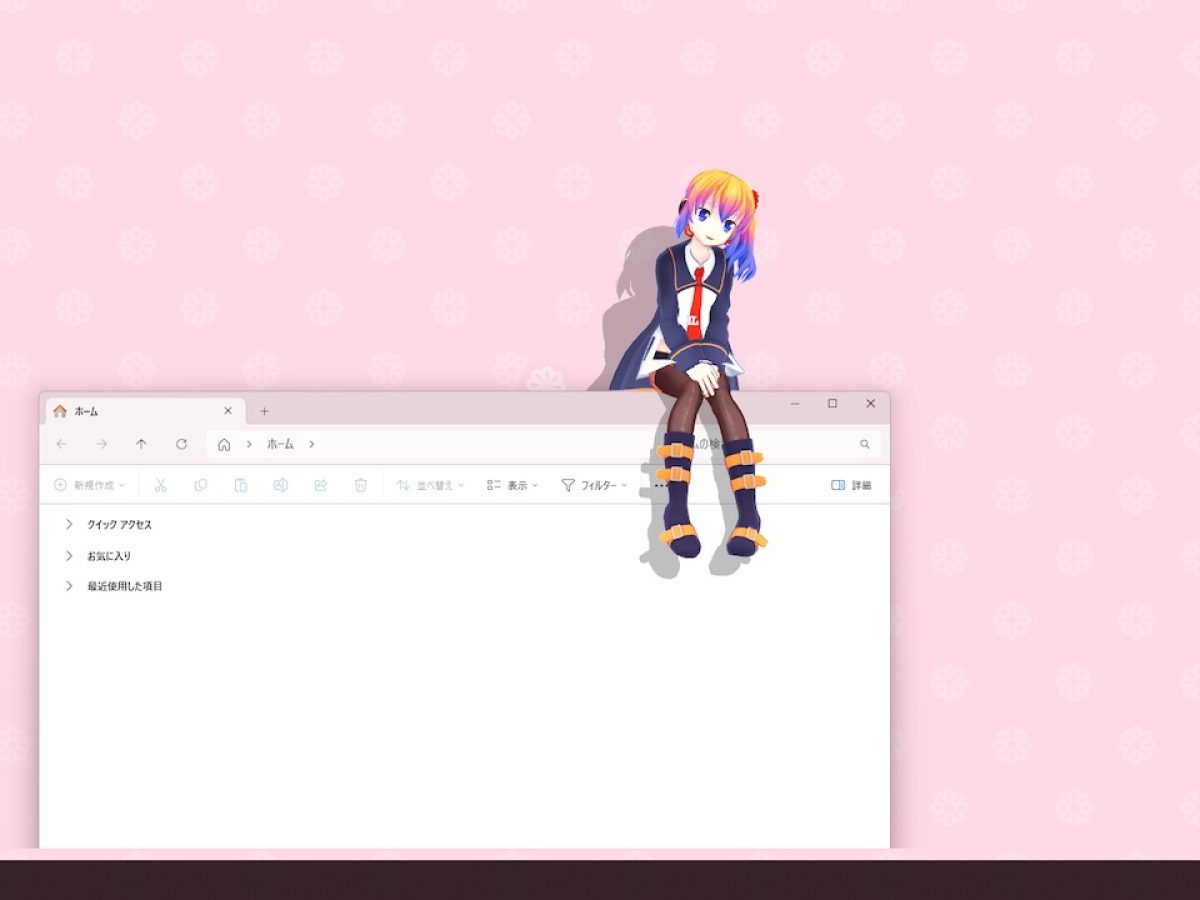
Task: Open the 表示 view dropdown
Action: pyautogui.click(x=512, y=485)
